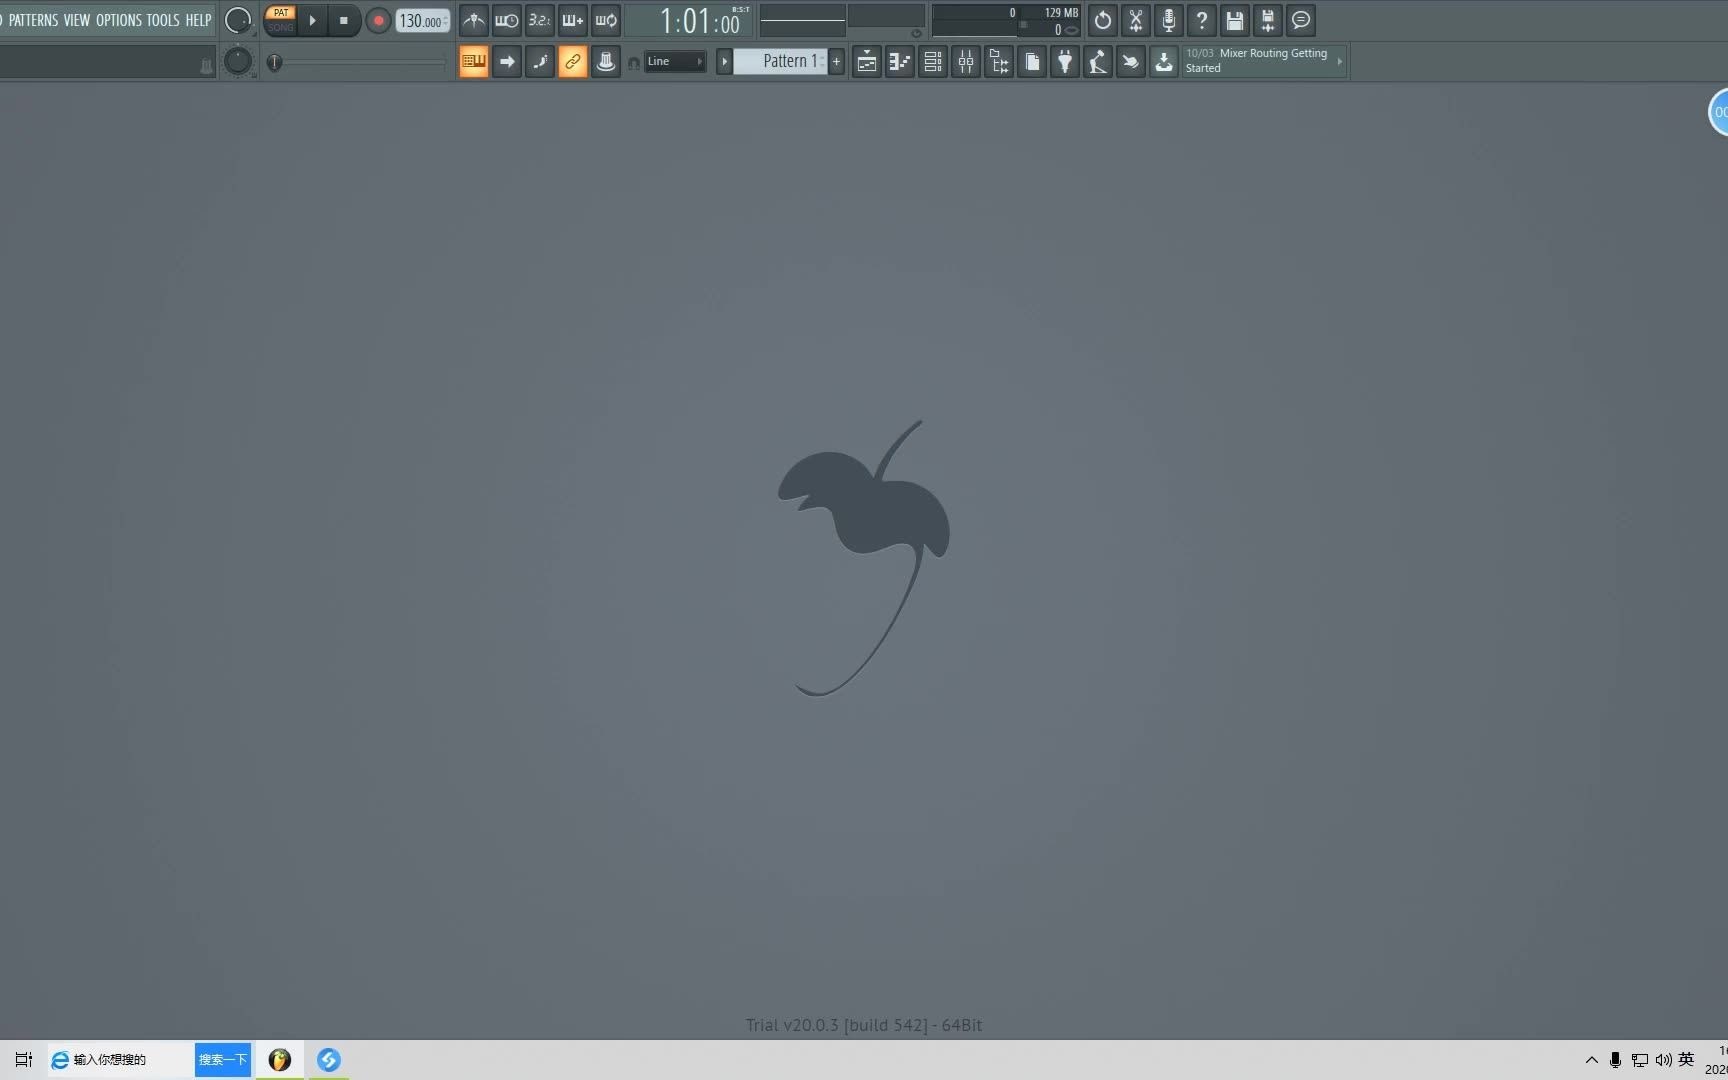Screen dimensions: 1728x1080
Task: Start one-click audio recording microphone icon
Action: tap(1169, 20)
